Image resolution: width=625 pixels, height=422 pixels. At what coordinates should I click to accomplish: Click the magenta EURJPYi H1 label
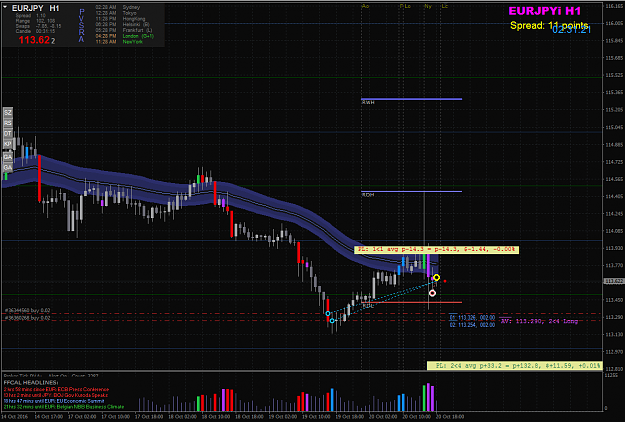(544, 11)
